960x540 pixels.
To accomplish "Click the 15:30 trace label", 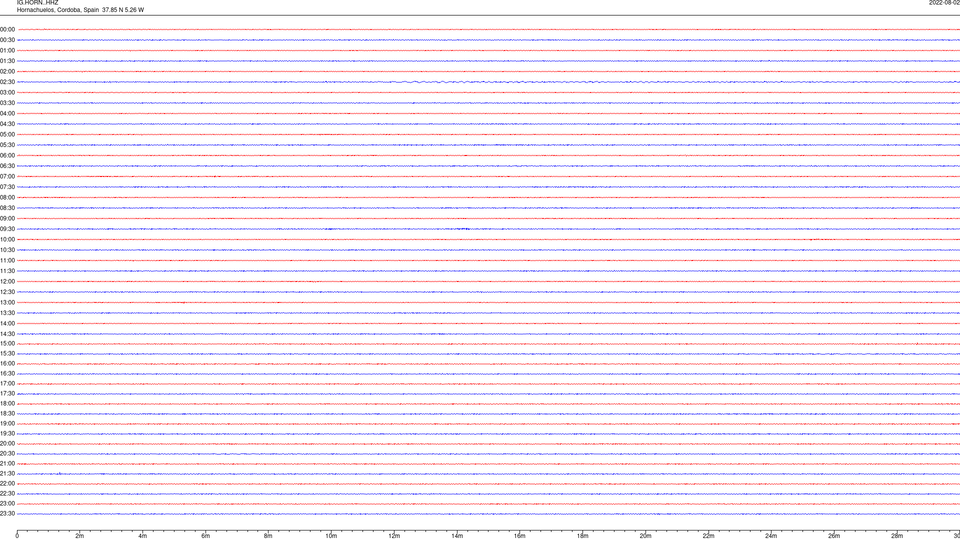I will [7, 353].
